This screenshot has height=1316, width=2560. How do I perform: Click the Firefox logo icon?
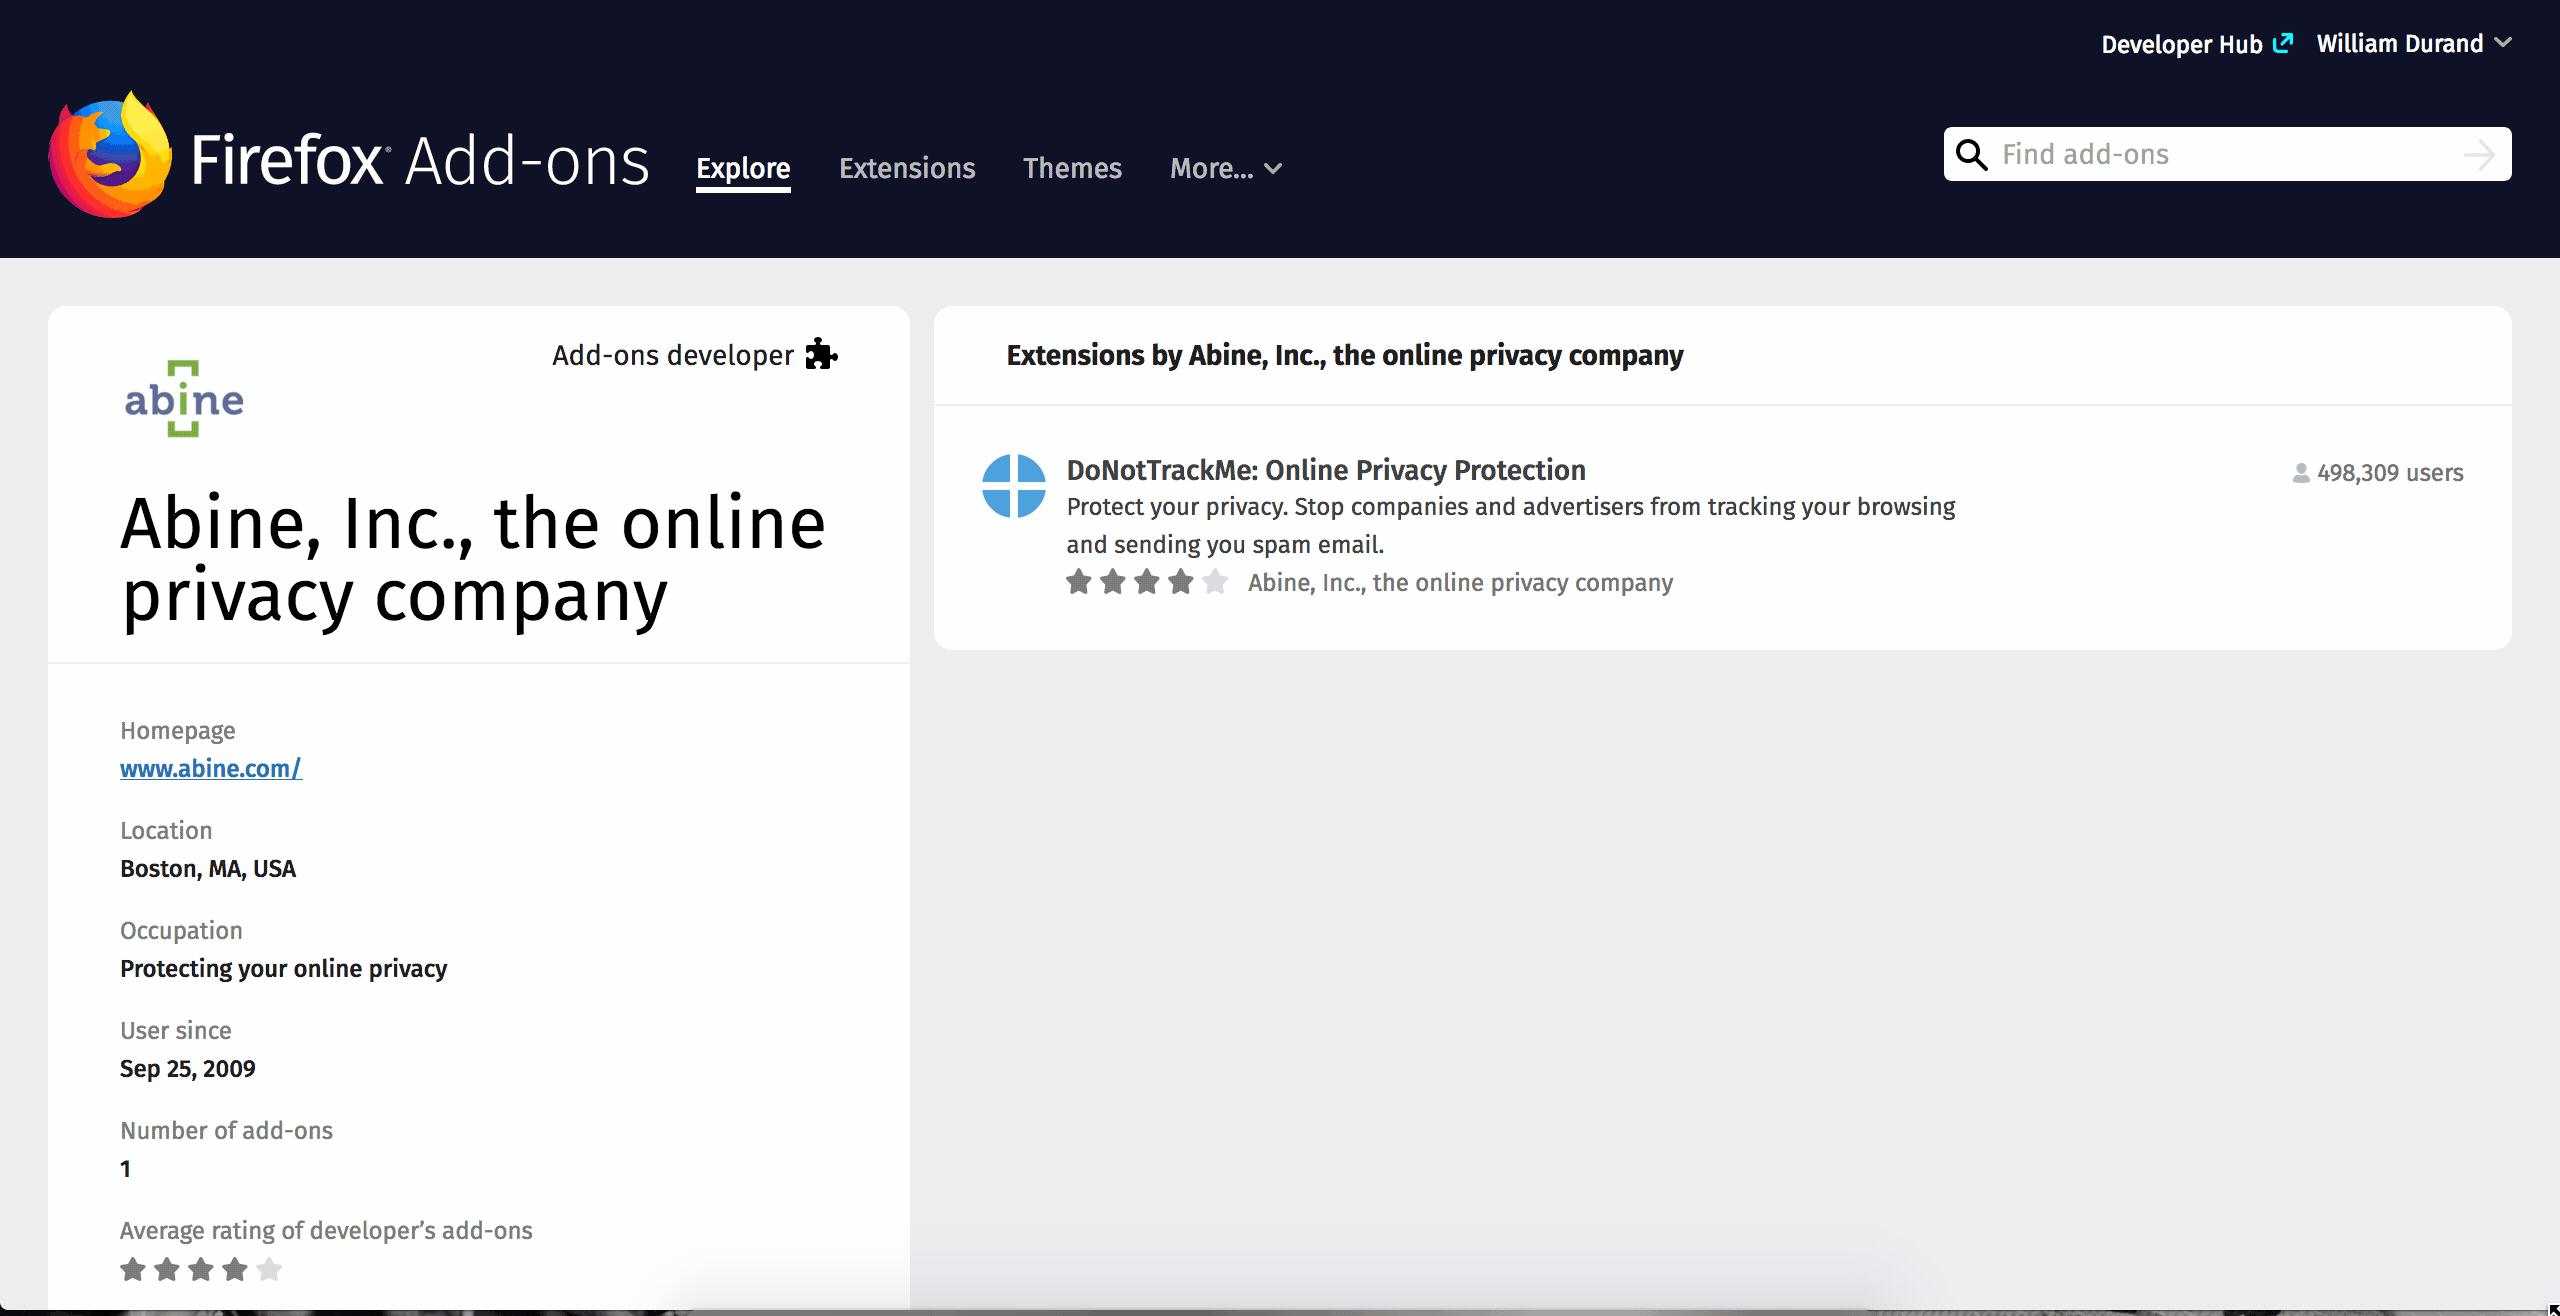(x=110, y=156)
